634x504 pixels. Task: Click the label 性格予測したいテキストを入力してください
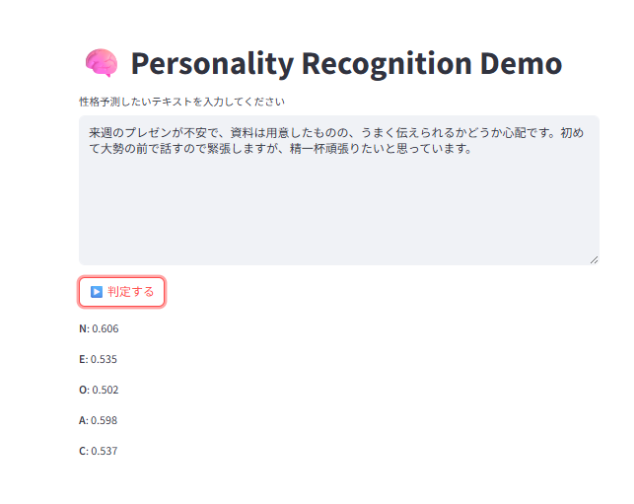point(182,102)
